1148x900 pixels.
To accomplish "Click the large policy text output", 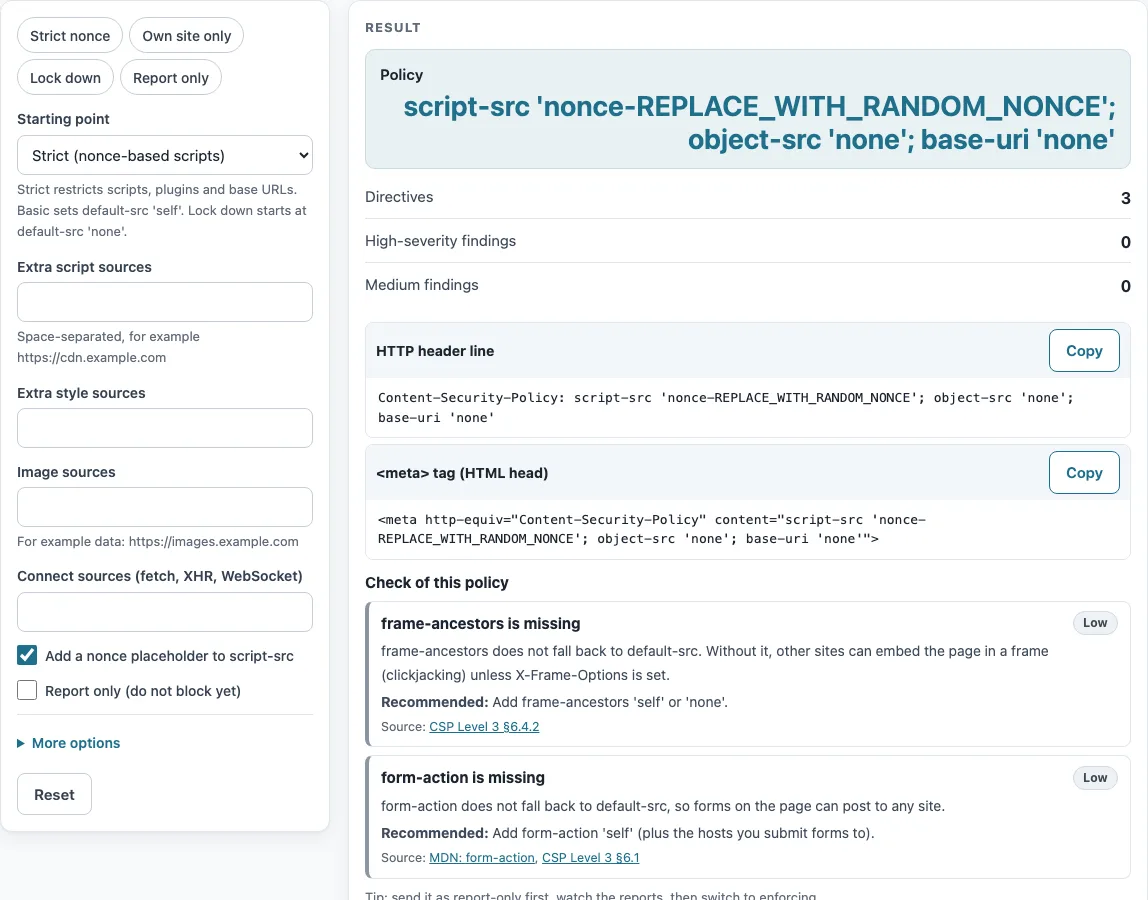I will 758,123.
